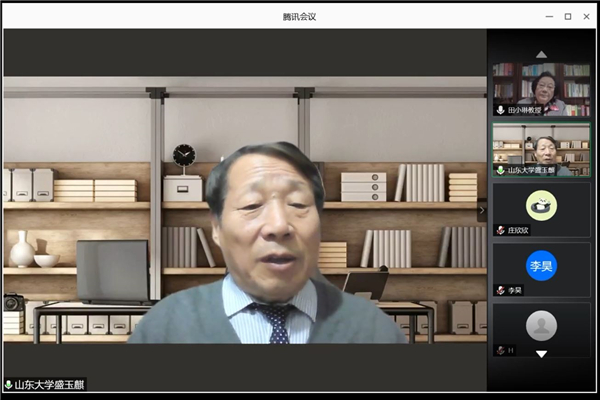Viewport: 600px width, 400px height.
Task: Click 庄欣欣's round avatar icon
Action: [541, 205]
